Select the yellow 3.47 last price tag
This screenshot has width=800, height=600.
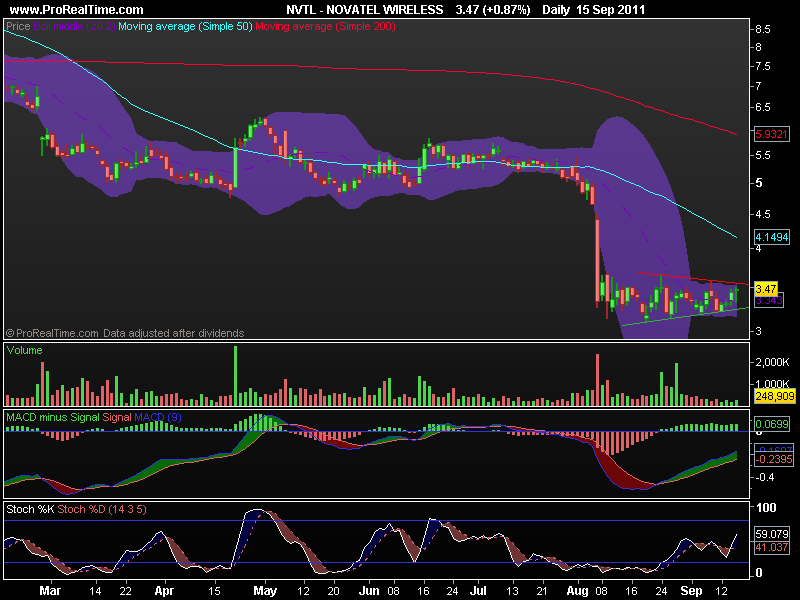[766, 289]
